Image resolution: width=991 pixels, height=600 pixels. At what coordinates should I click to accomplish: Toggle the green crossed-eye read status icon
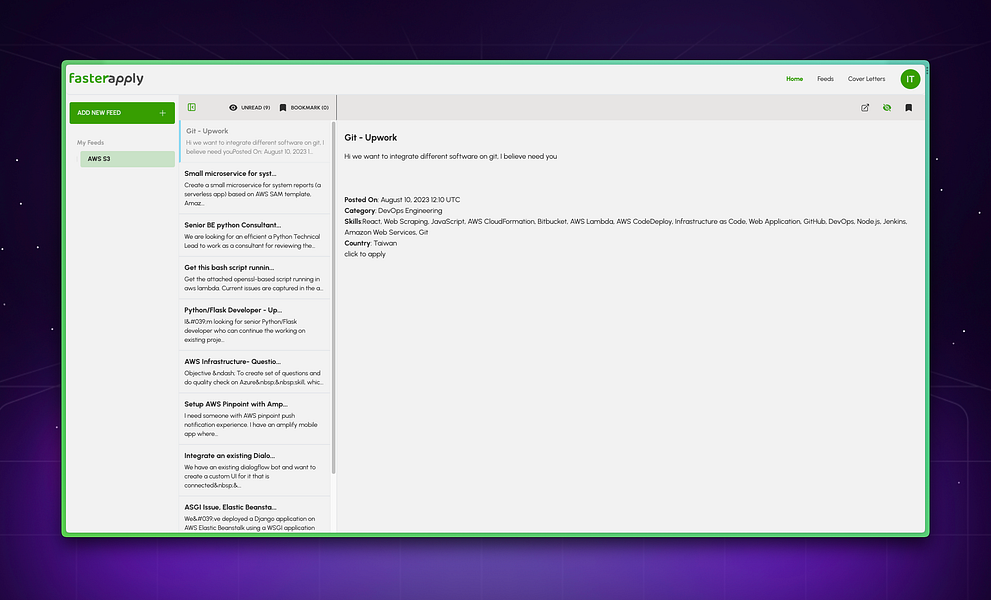click(x=887, y=107)
